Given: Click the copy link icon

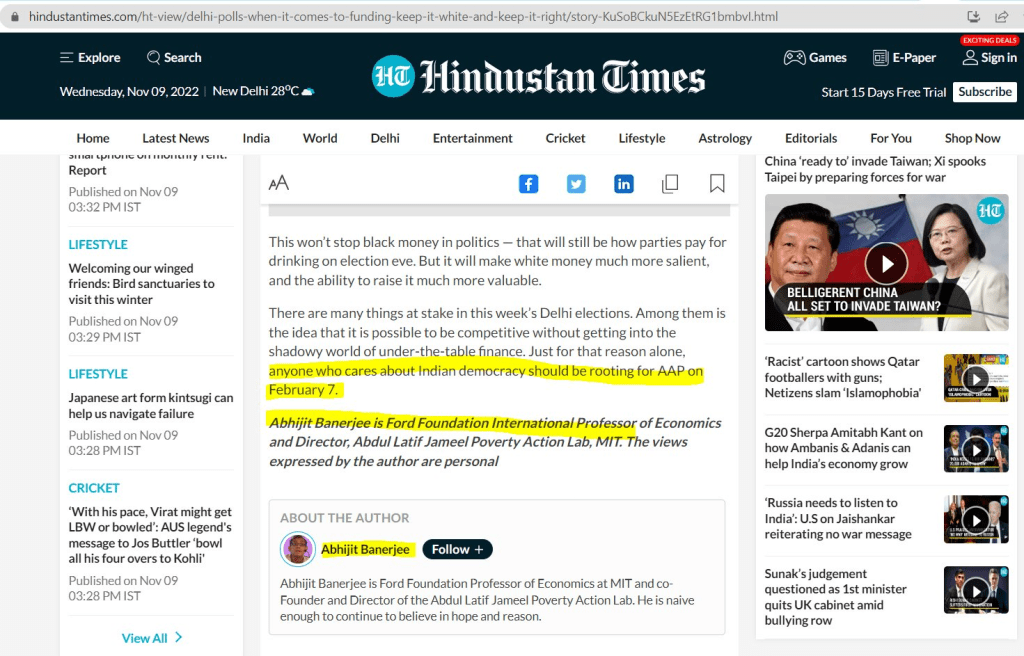Looking at the screenshot, I should tap(670, 184).
